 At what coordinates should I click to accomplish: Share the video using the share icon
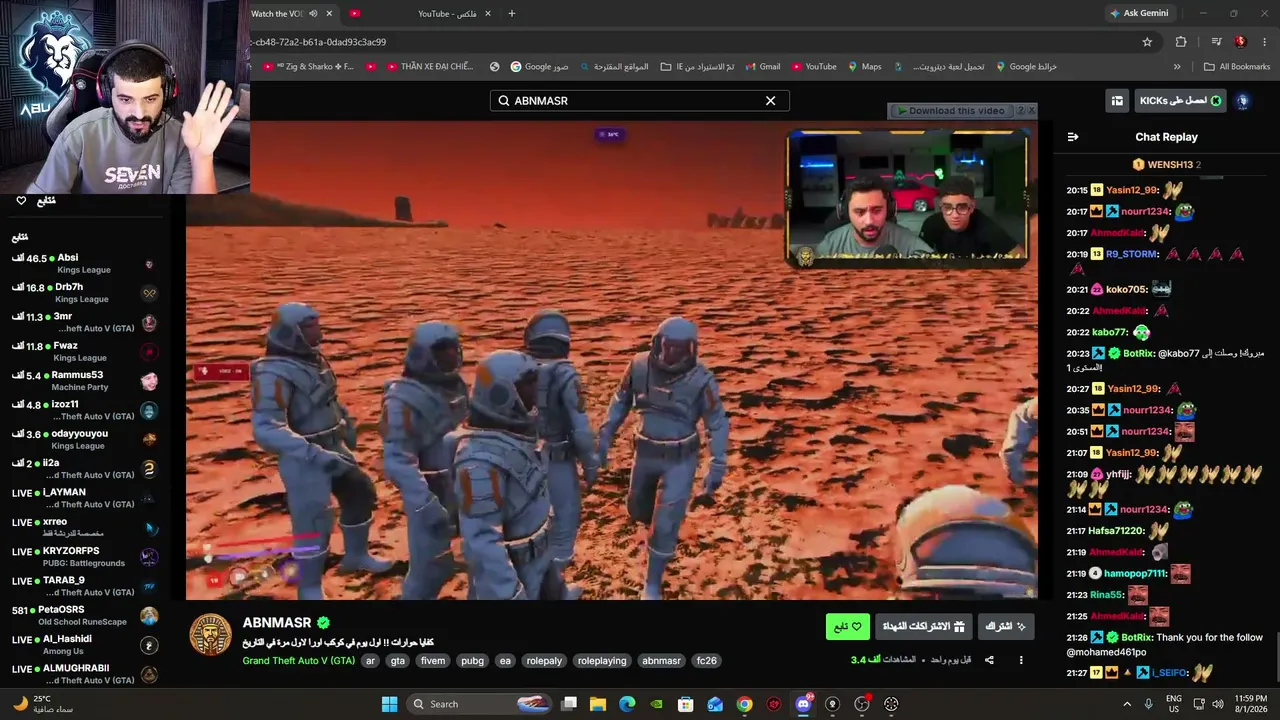pos(989,660)
